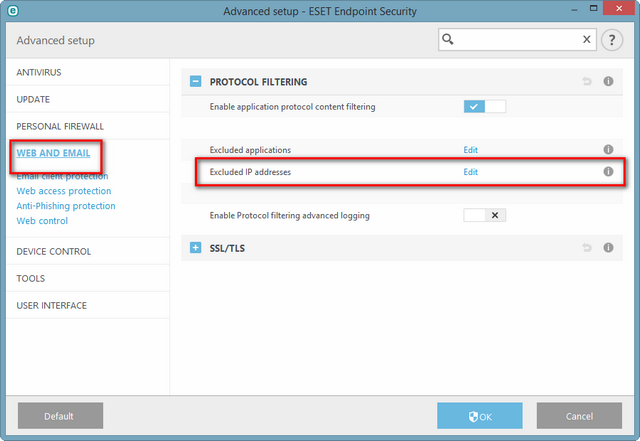Viewport: 640px width, 441px height.
Task: Enable Protocol filtering advanced logging switch
Action: tap(484, 215)
